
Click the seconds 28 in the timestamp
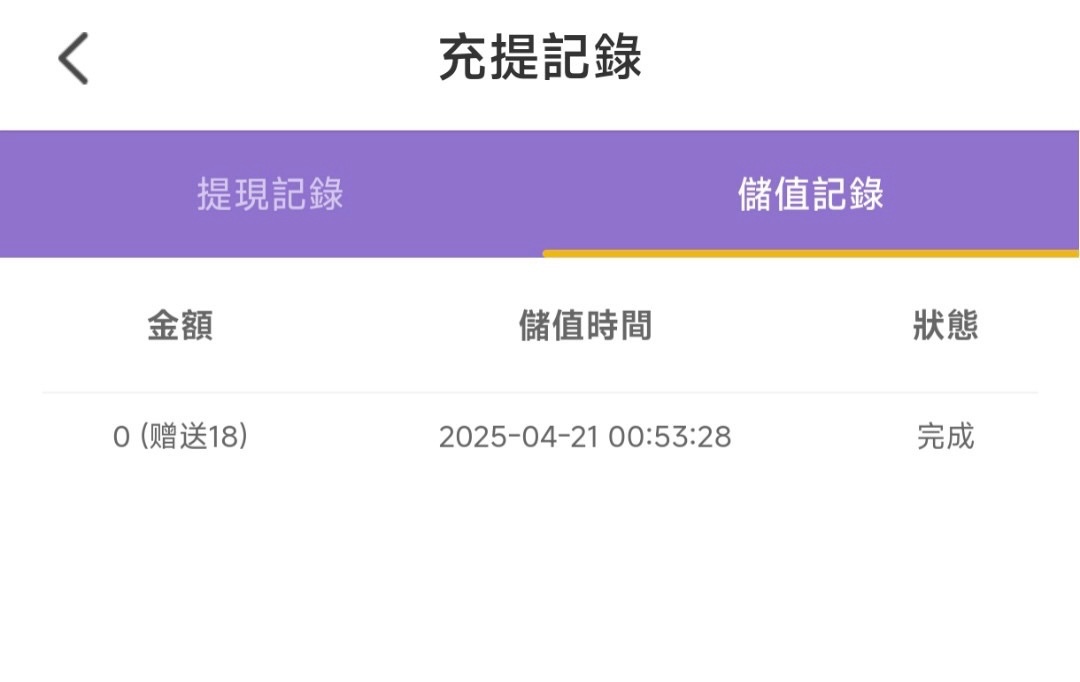[715, 438]
